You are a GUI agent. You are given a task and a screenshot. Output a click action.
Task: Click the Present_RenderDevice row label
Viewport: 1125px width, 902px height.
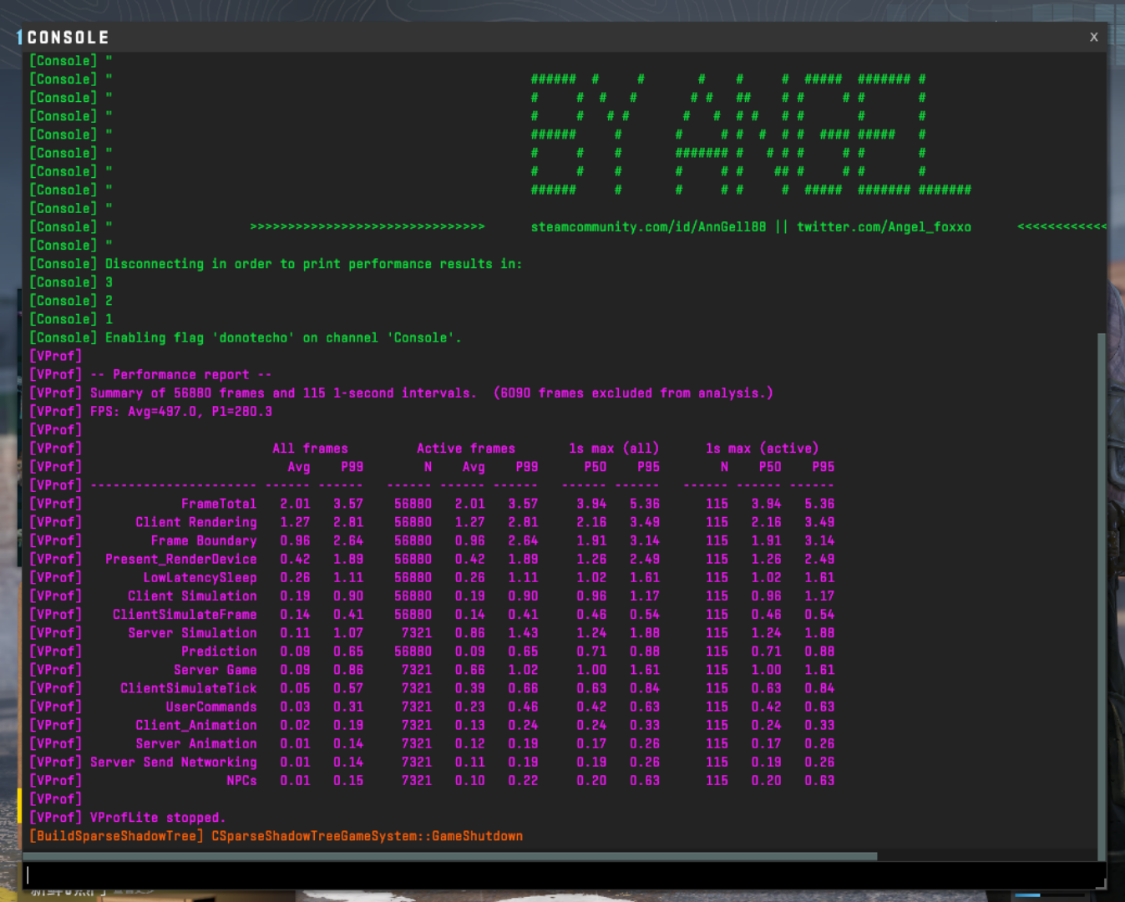tap(181, 559)
